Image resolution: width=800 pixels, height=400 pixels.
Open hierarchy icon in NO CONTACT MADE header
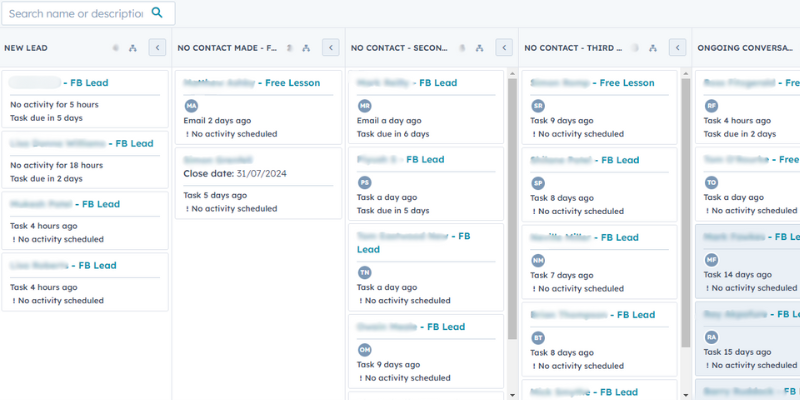pyautogui.click(x=306, y=48)
